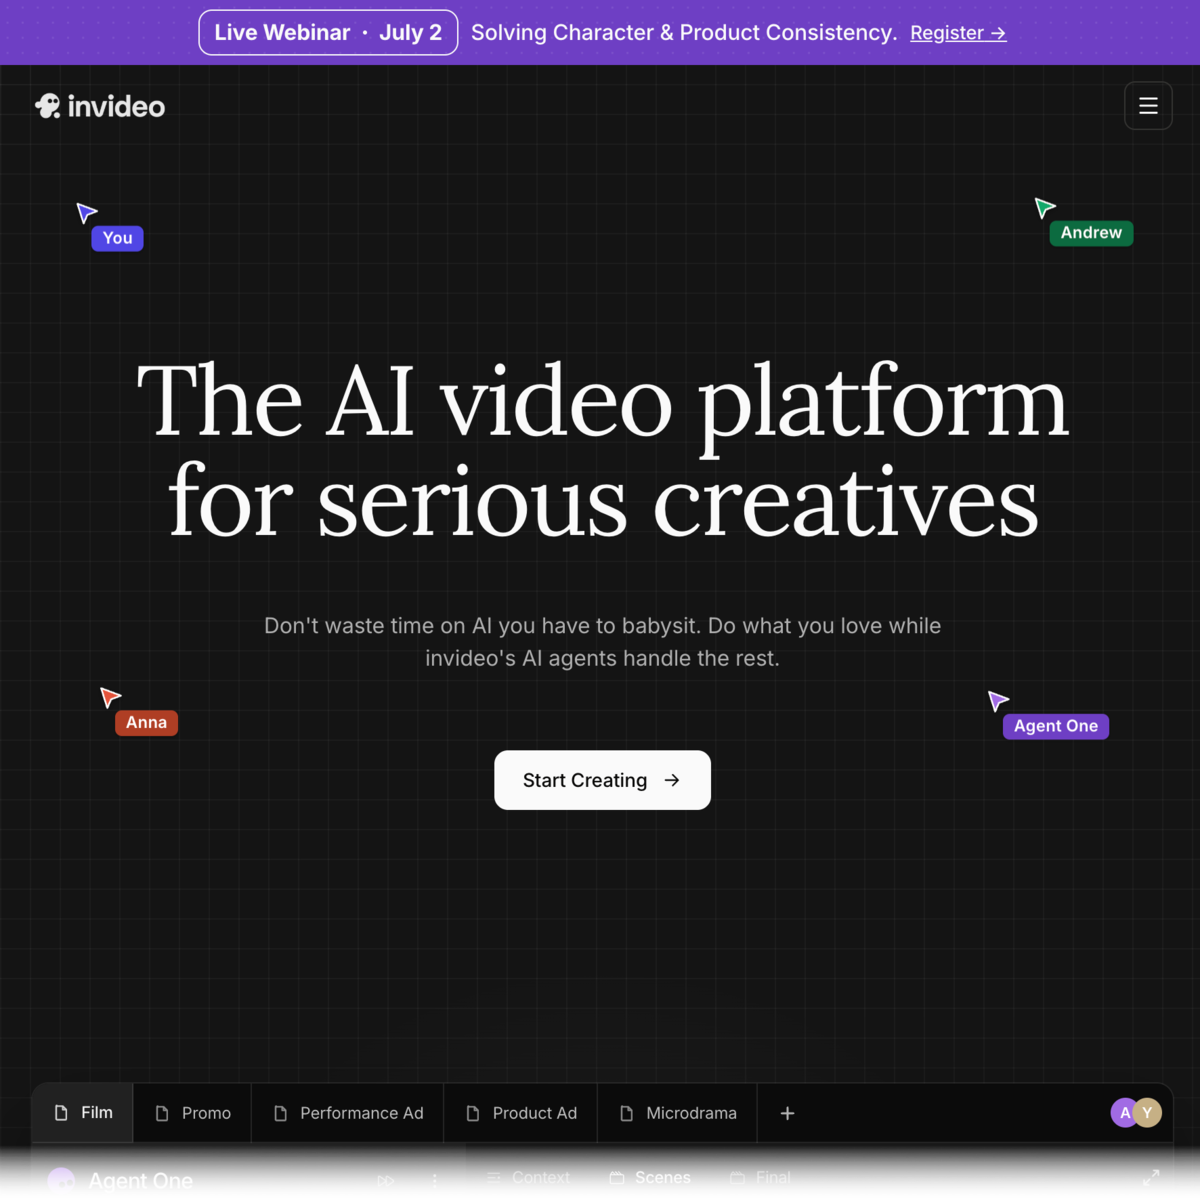The width and height of the screenshot is (1200, 1200).
Task: Open the Product Ad tab
Action: pos(521,1113)
